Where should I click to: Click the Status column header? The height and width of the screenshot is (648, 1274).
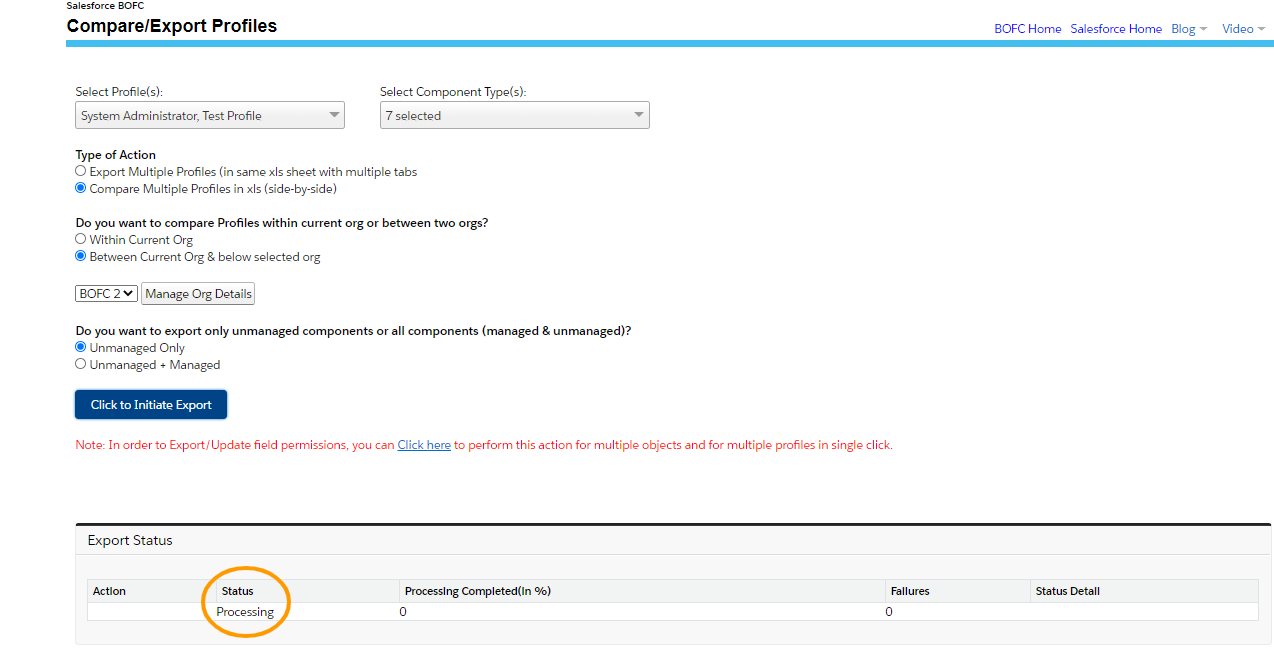308,591
